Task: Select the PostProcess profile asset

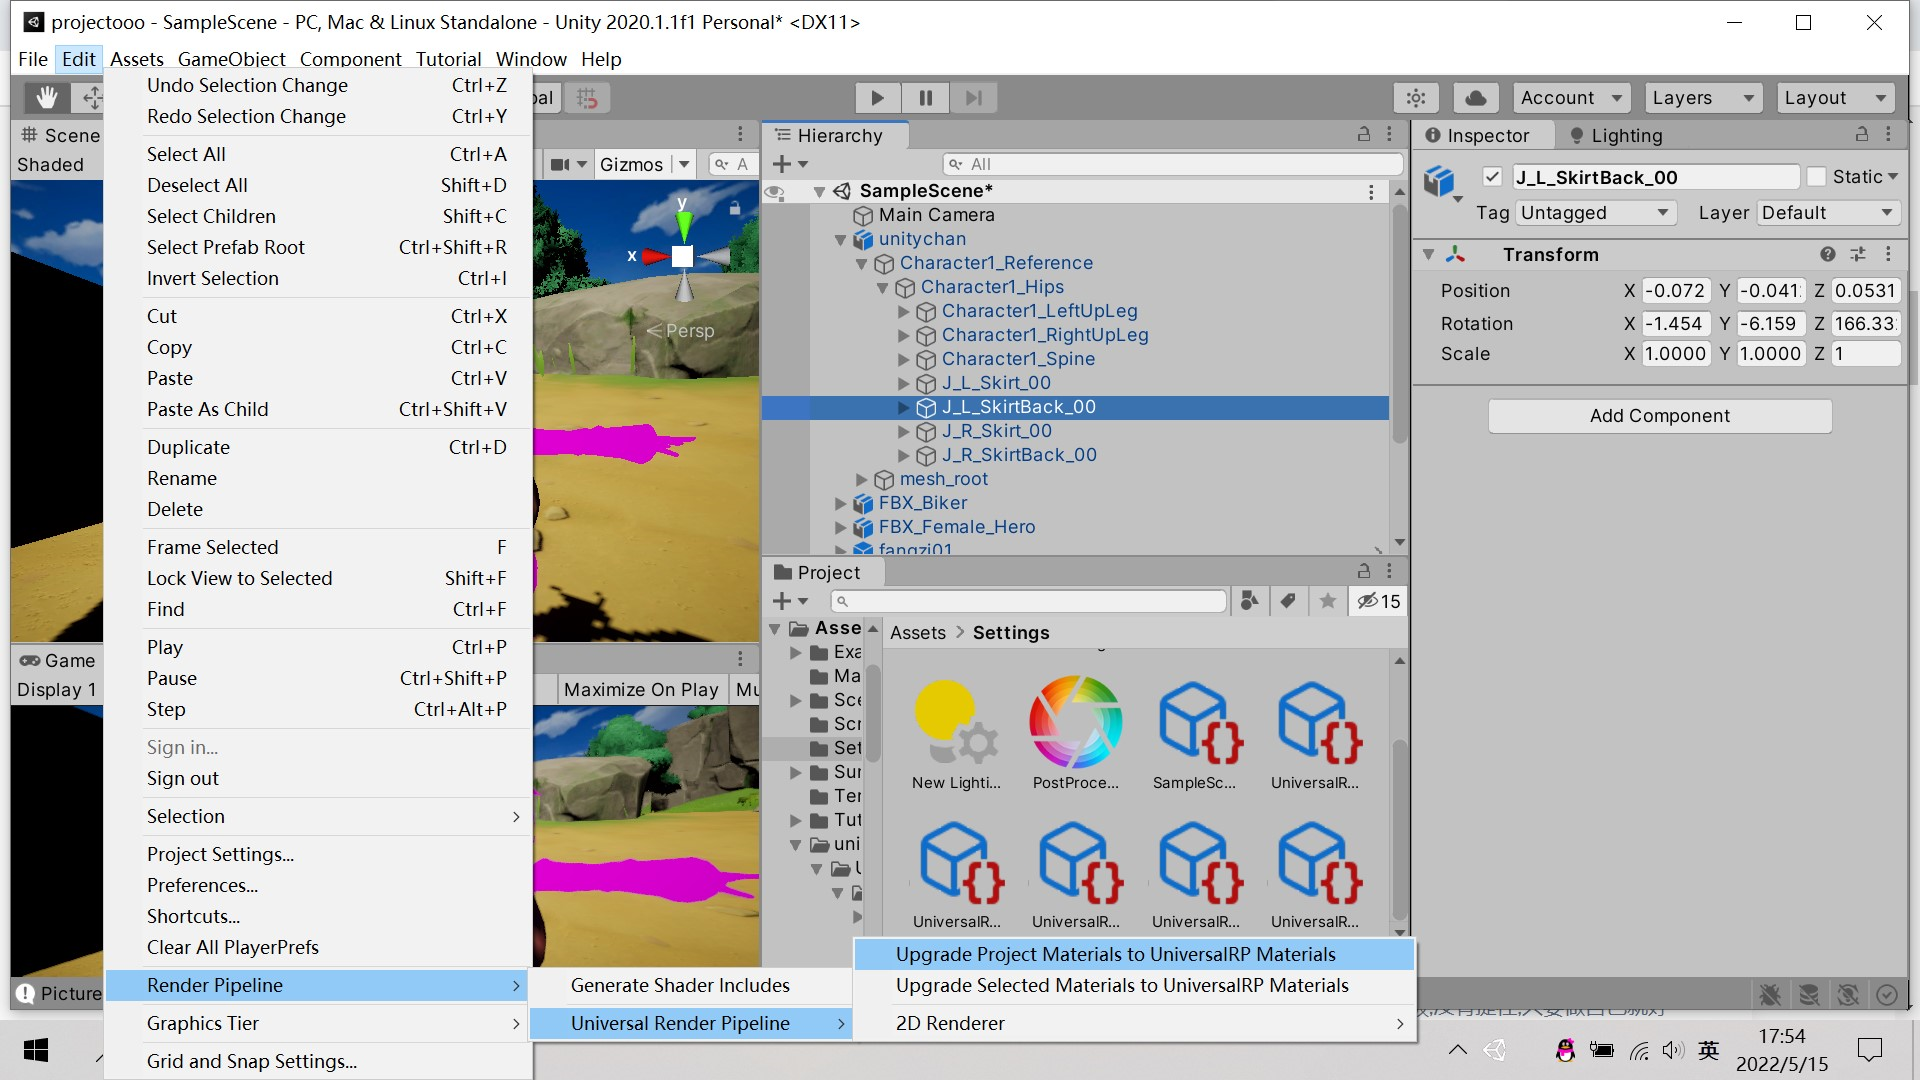Action: pyautogui.click(x=1076, y=734)
